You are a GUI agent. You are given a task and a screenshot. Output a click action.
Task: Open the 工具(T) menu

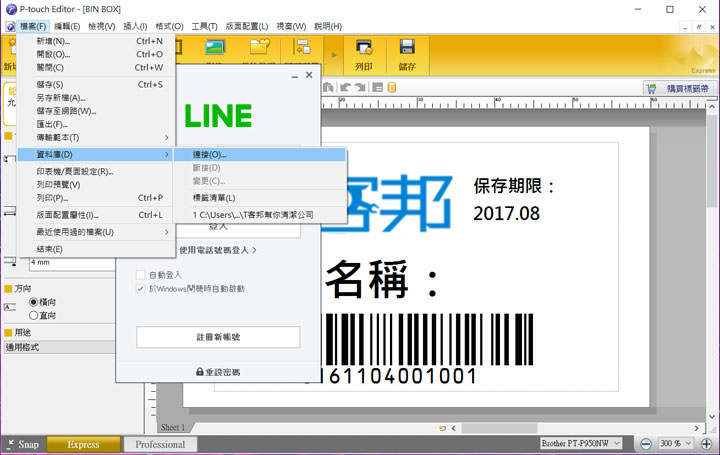click(x=204, y=26)
